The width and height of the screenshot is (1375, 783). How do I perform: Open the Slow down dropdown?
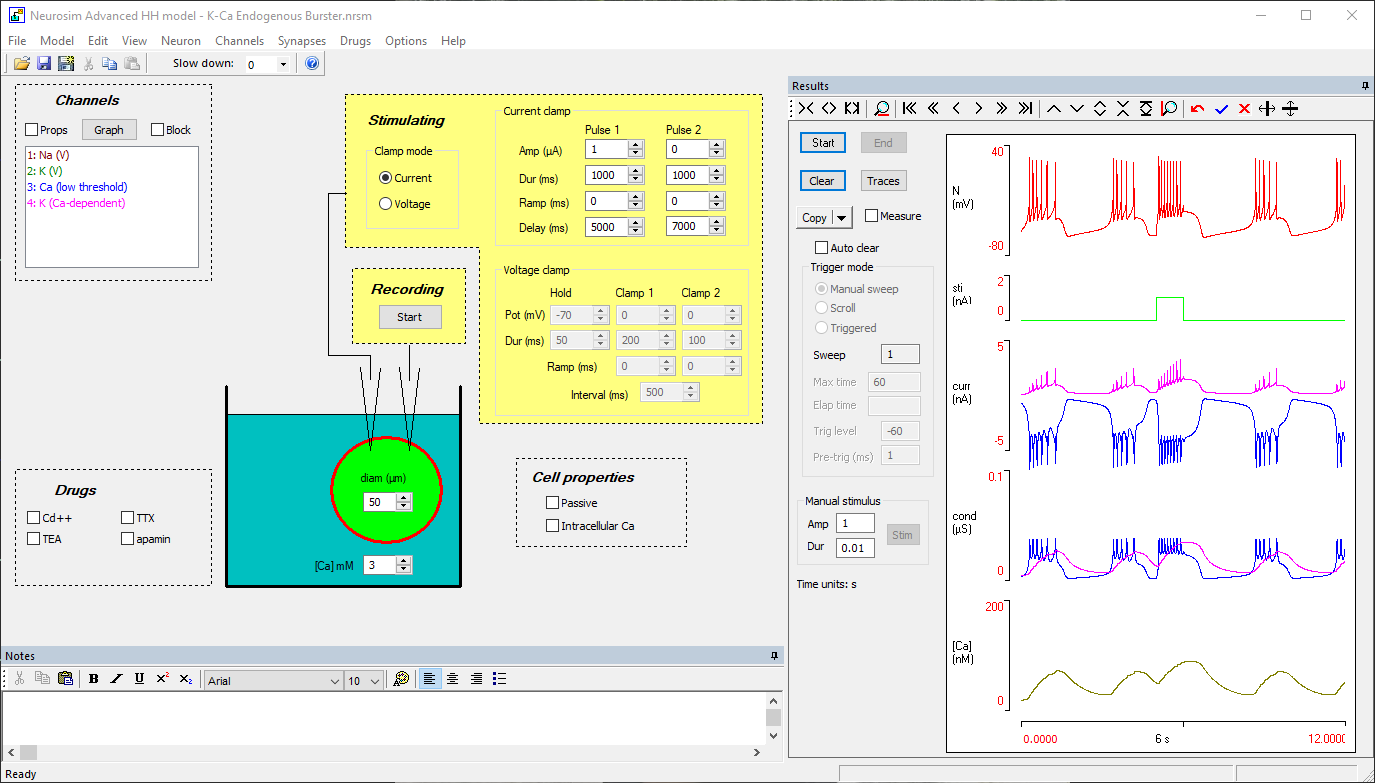[x=283, y=64]
